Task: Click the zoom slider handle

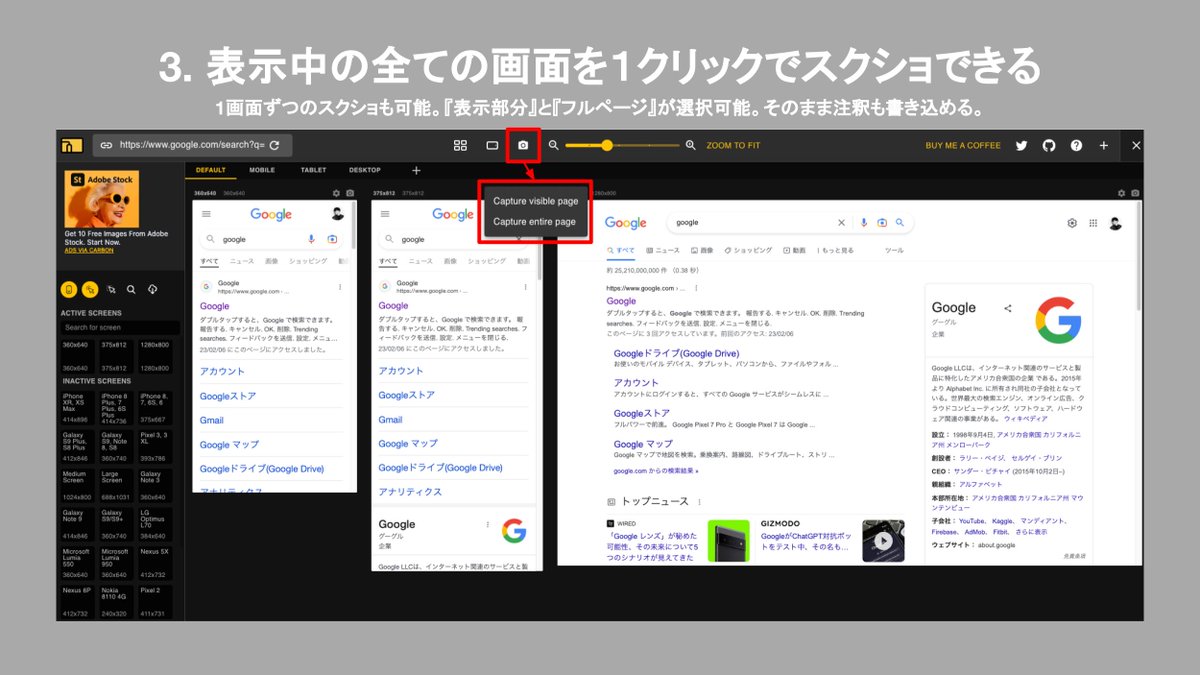Action: pos(607,145)
